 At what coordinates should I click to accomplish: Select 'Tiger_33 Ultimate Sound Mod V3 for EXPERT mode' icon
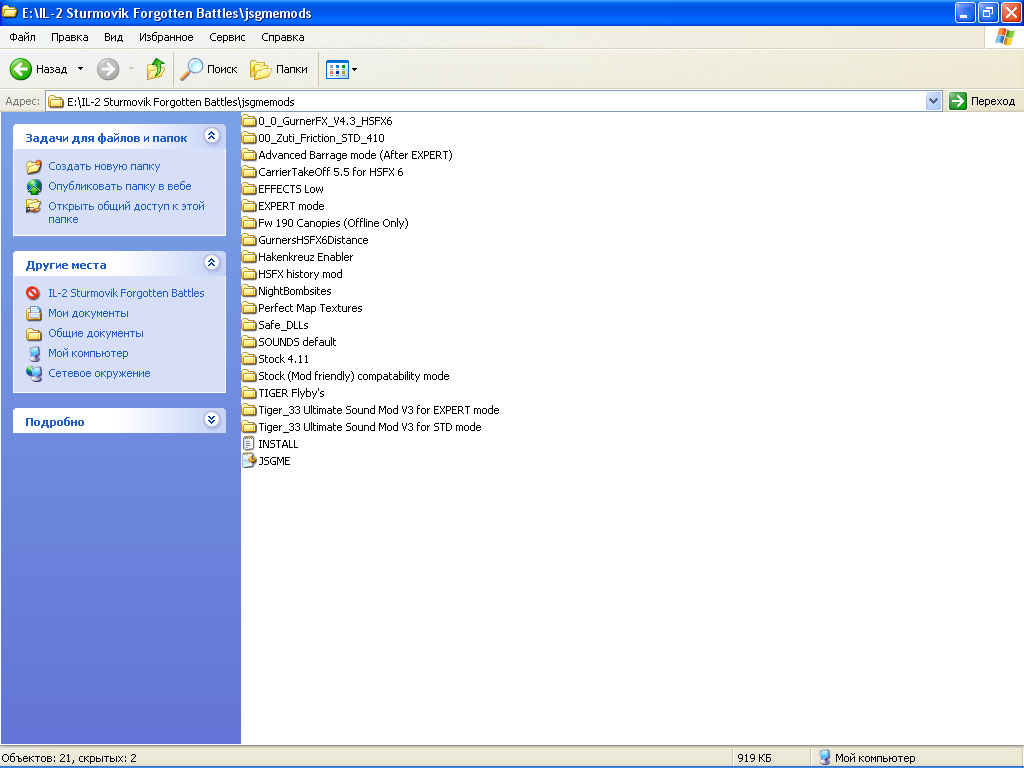coord(249,409)
